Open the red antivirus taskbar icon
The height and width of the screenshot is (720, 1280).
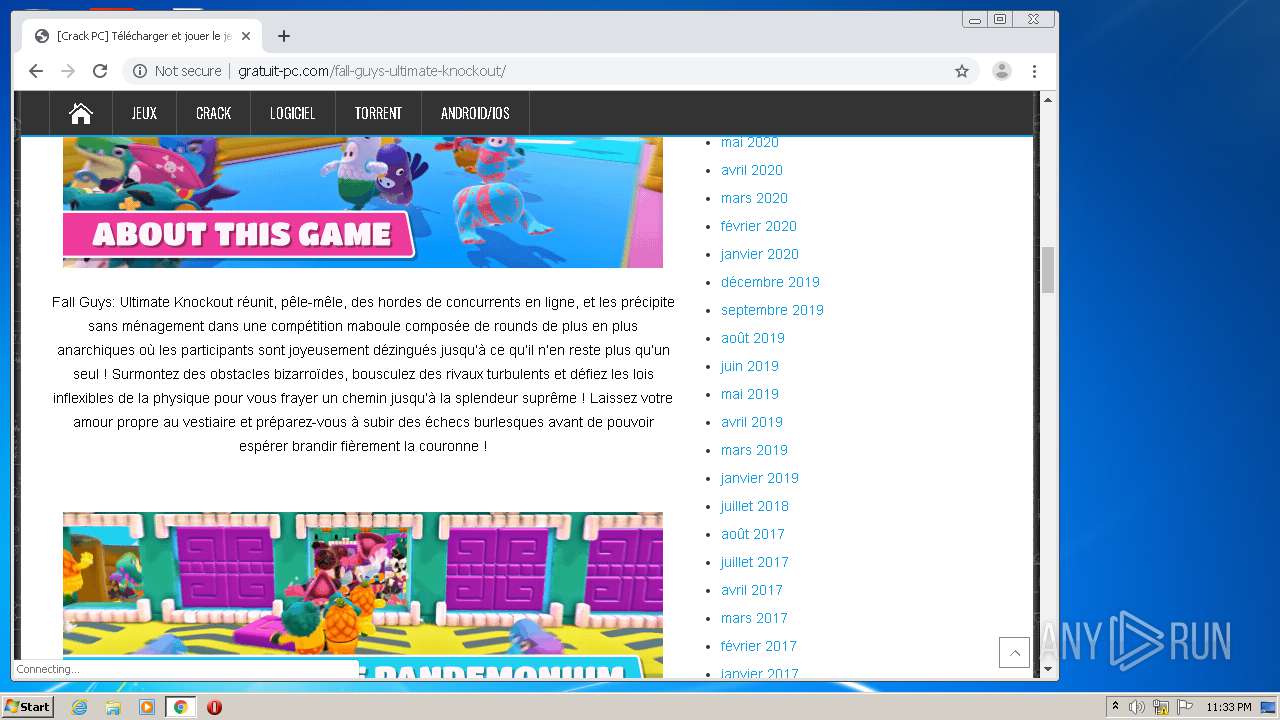click(x=214, y=707)
